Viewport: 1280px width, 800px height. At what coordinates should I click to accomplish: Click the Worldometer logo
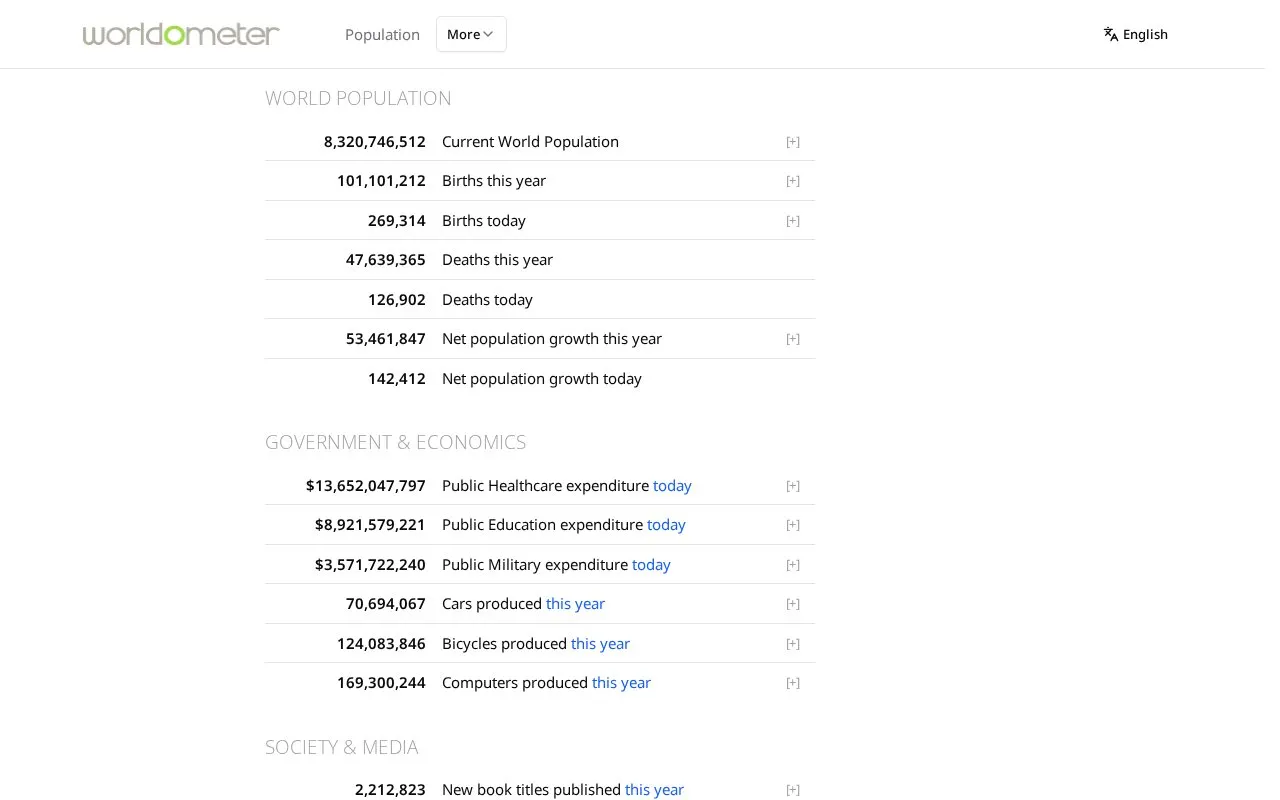[181, 34]
